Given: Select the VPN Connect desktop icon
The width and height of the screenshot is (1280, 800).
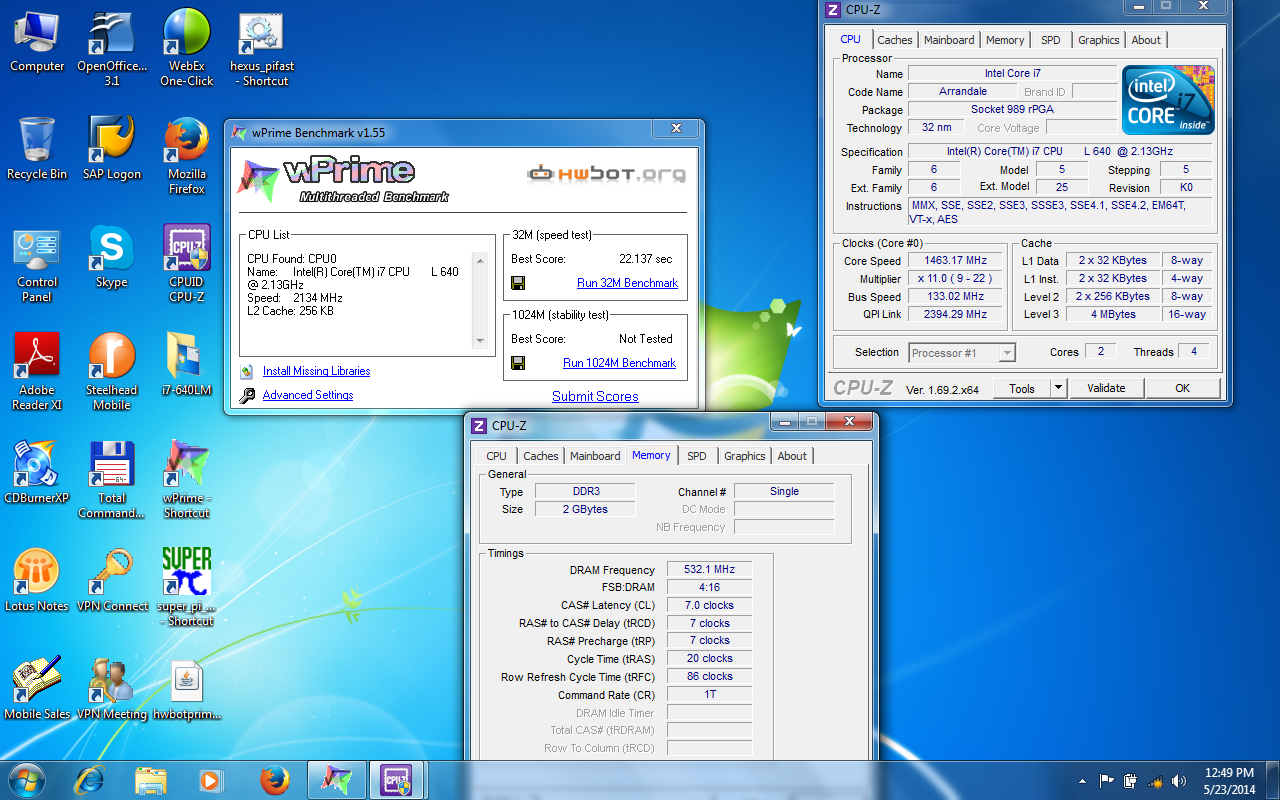Looking at the screenshot, I should click(x=112, y=581).
